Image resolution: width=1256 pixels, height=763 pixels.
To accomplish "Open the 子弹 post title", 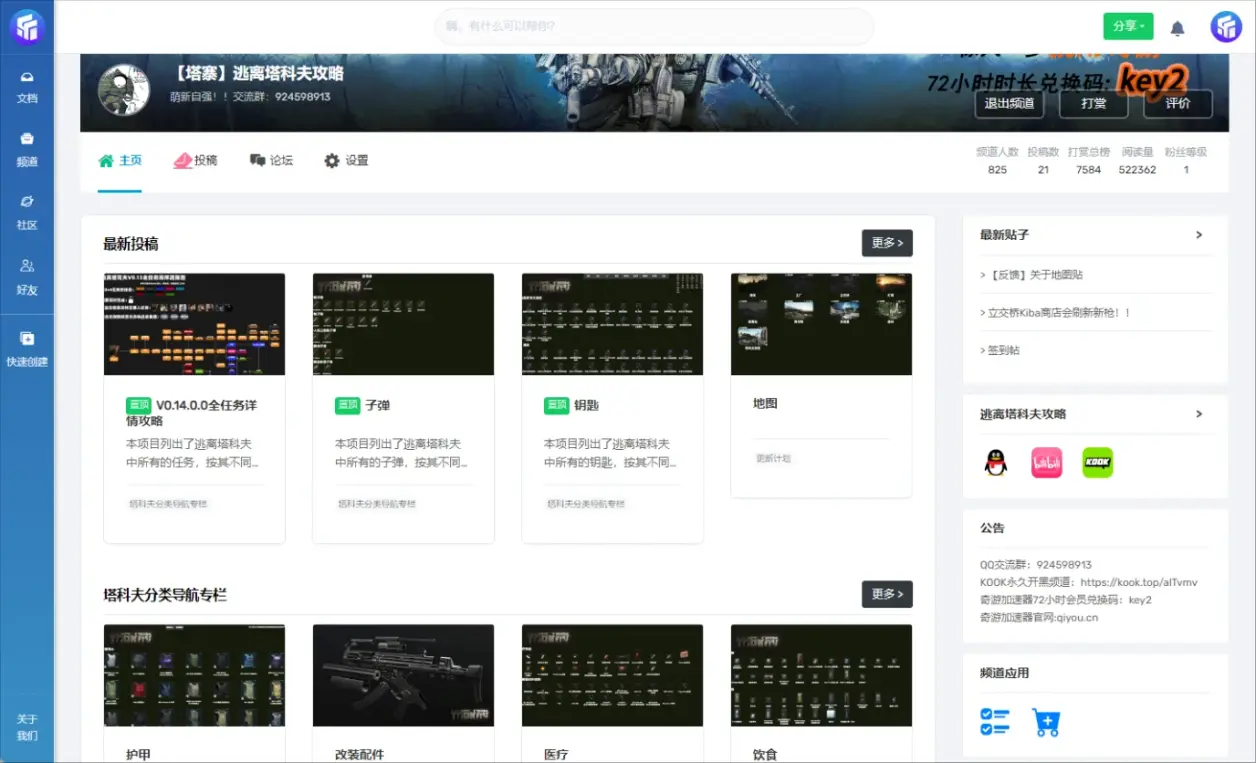I will click(x=378, y=406).
